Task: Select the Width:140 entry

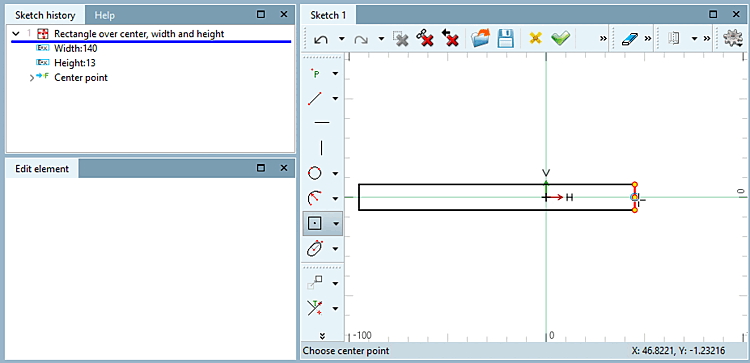Action: point(76,48)
